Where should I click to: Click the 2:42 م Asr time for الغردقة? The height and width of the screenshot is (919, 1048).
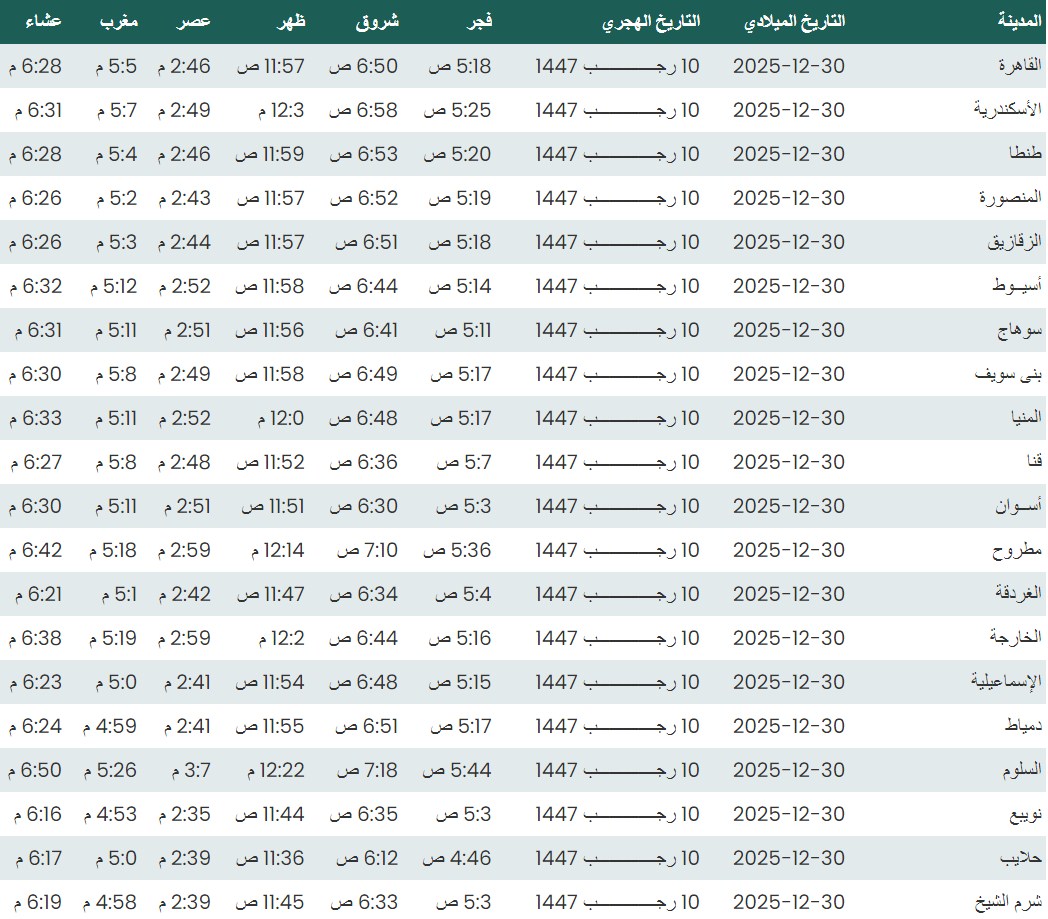[x=184, y=594]
